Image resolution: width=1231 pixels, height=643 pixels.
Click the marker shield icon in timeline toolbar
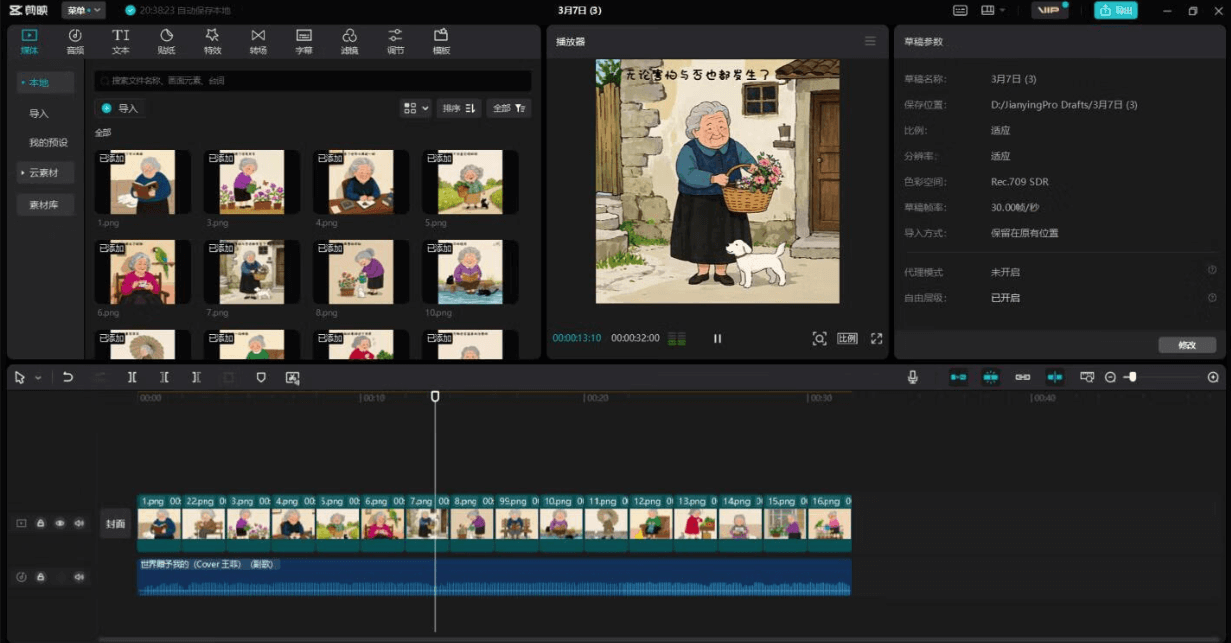click(x=261, y=377)
